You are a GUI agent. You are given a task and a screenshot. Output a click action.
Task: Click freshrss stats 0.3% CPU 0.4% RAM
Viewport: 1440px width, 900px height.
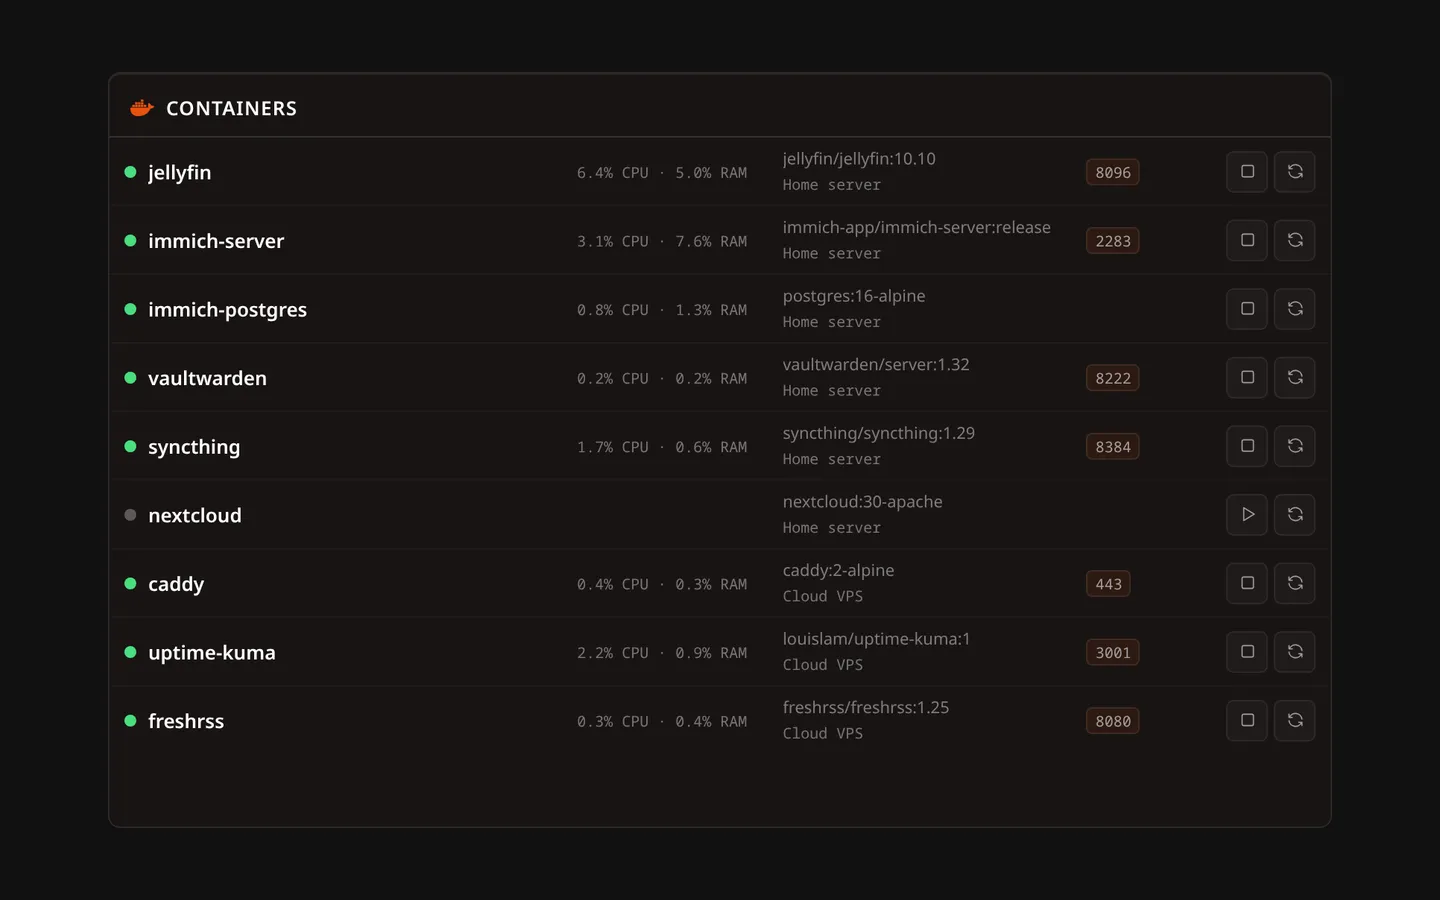[662, 721]
